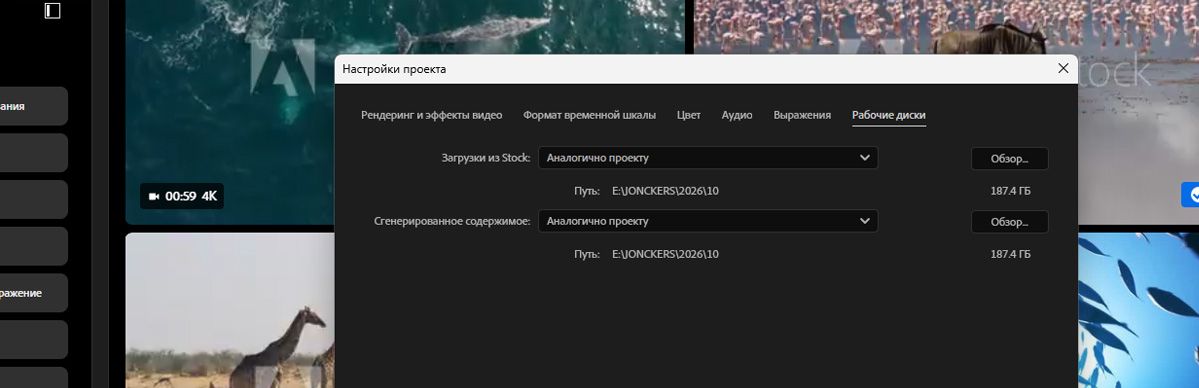Click the path text under Сгенерированное содержимое
Viewport: 1199px width, 388px height.
point(665,254)
